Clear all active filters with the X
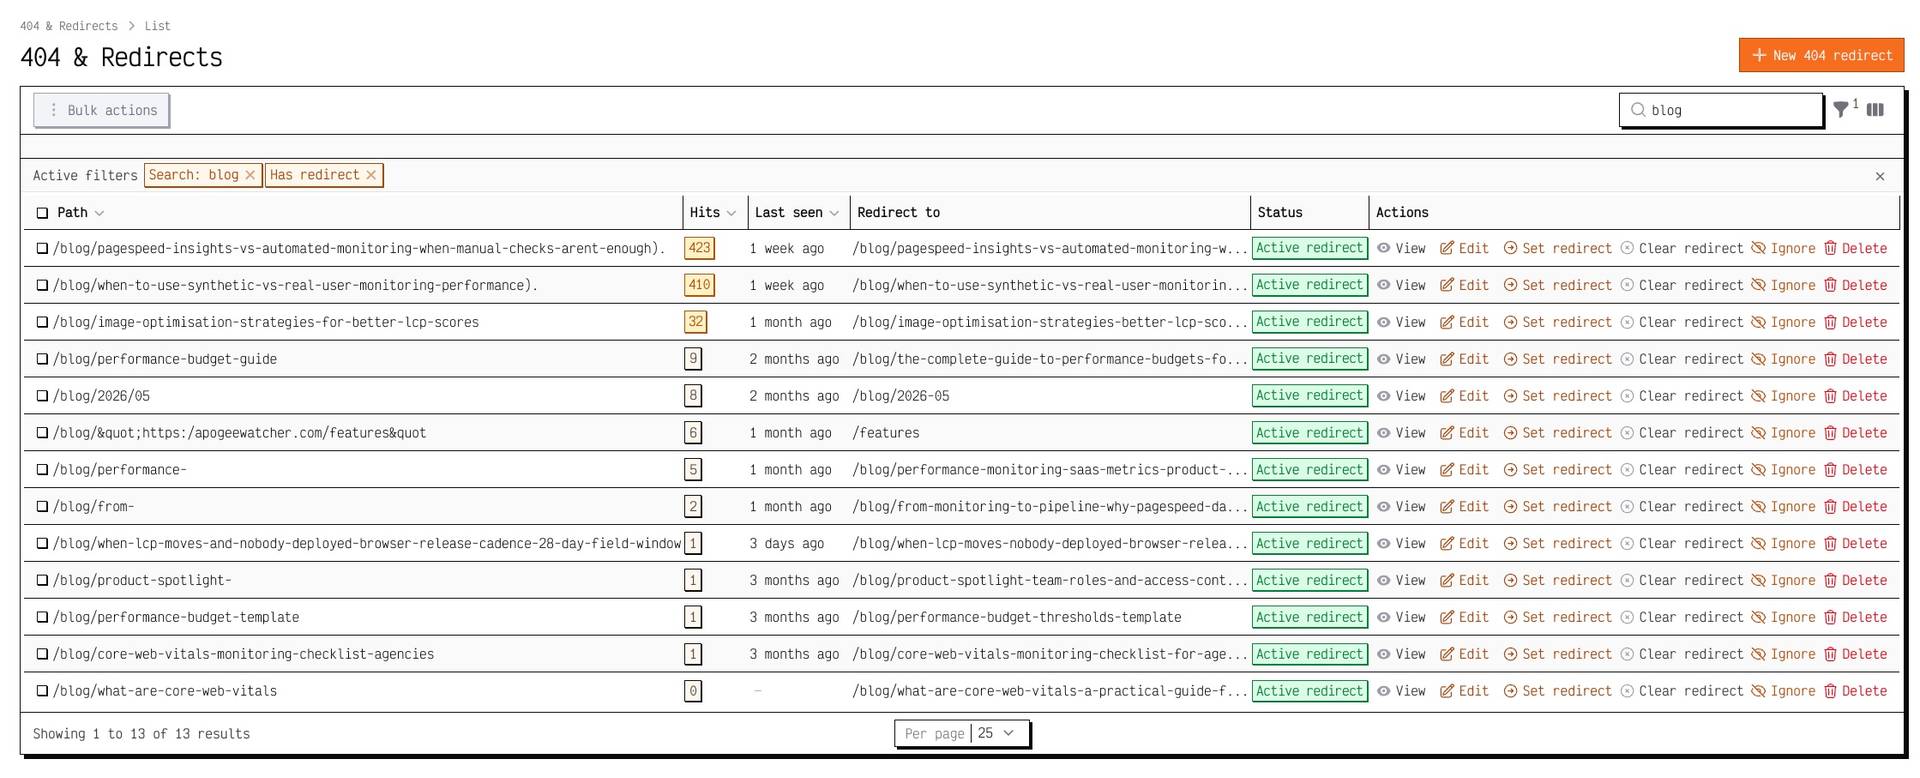1920x778 pixels. coord(1880,176)
